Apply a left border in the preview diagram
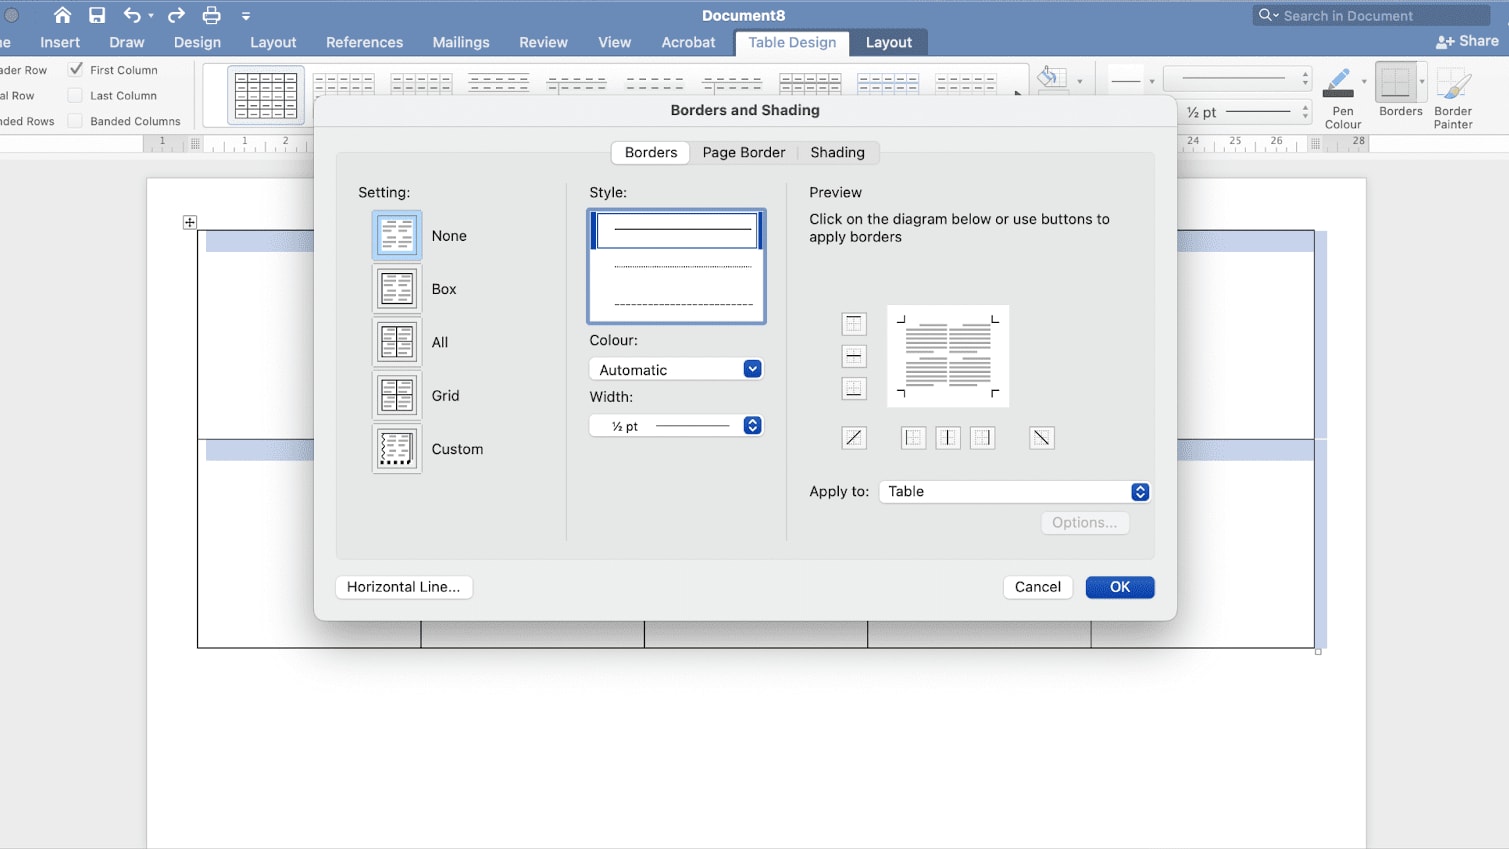The height and width of the screenshot is (849, 1509). tap(913, 437)
